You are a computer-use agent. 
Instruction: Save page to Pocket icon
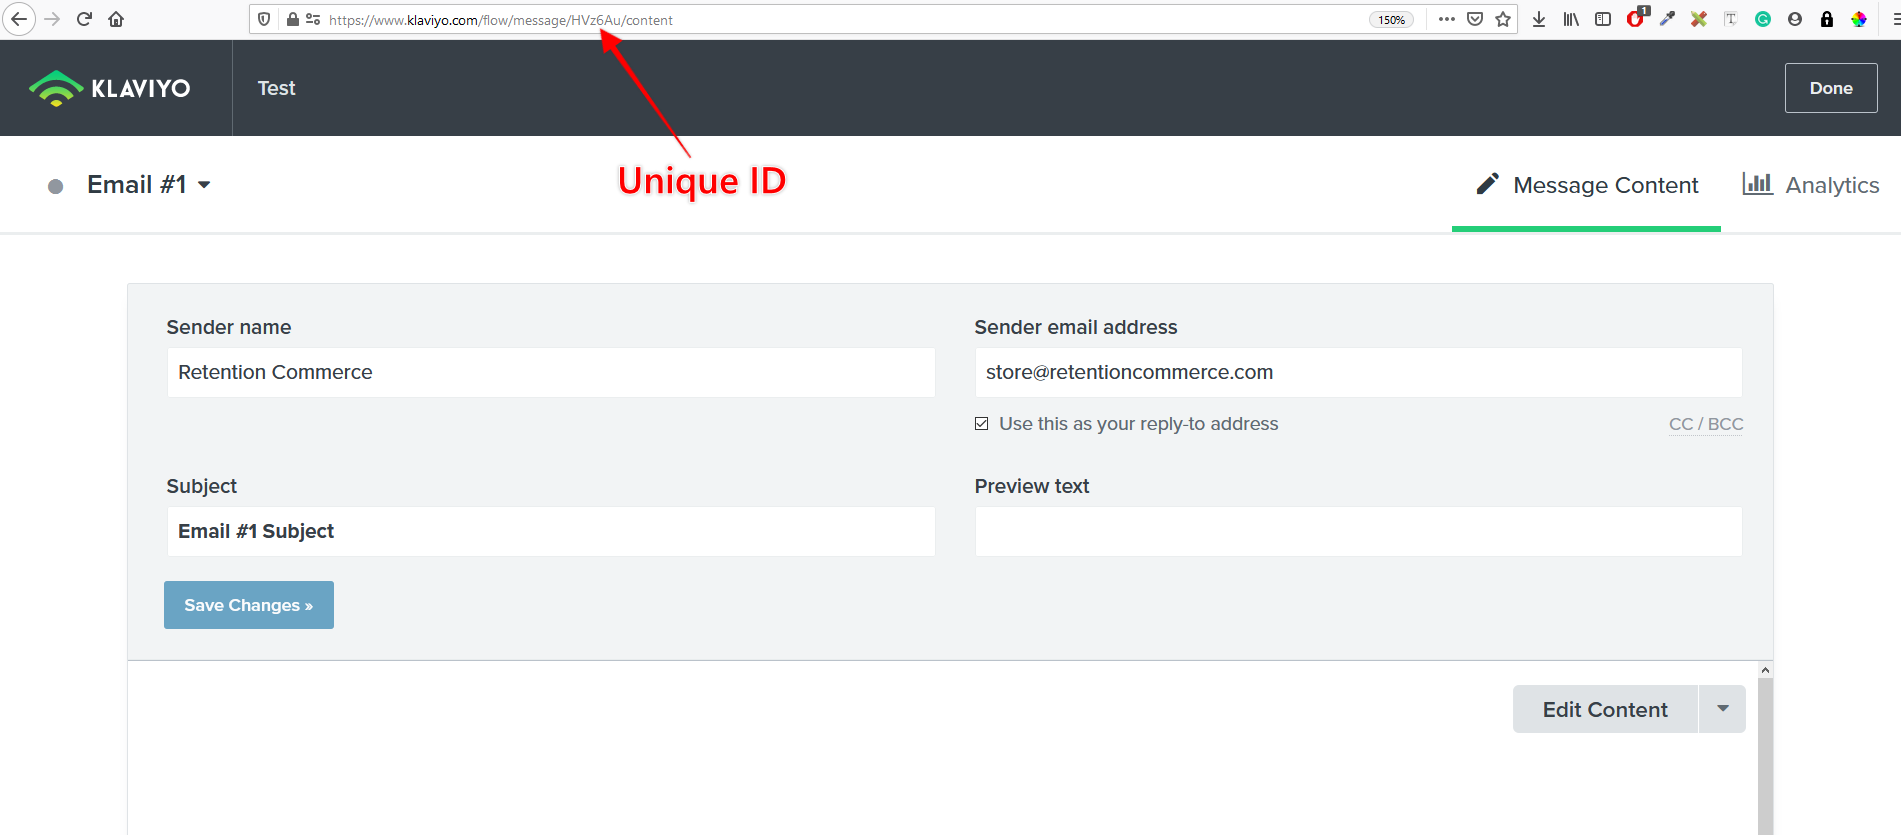(1475, 19)
